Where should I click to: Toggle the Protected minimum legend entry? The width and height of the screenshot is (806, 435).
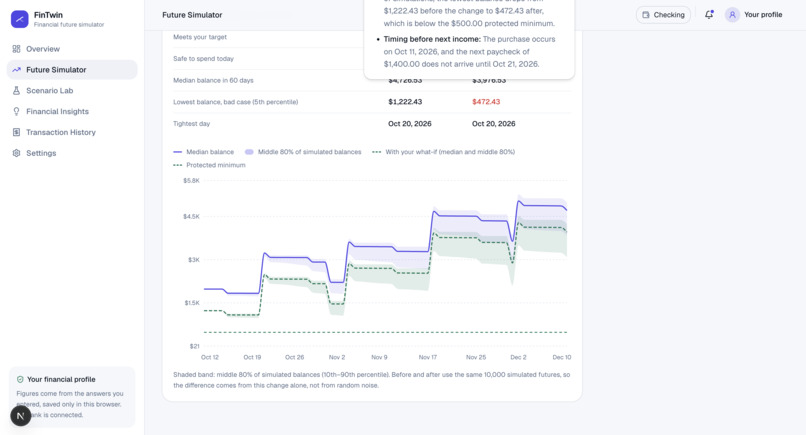tap(209, 165)
